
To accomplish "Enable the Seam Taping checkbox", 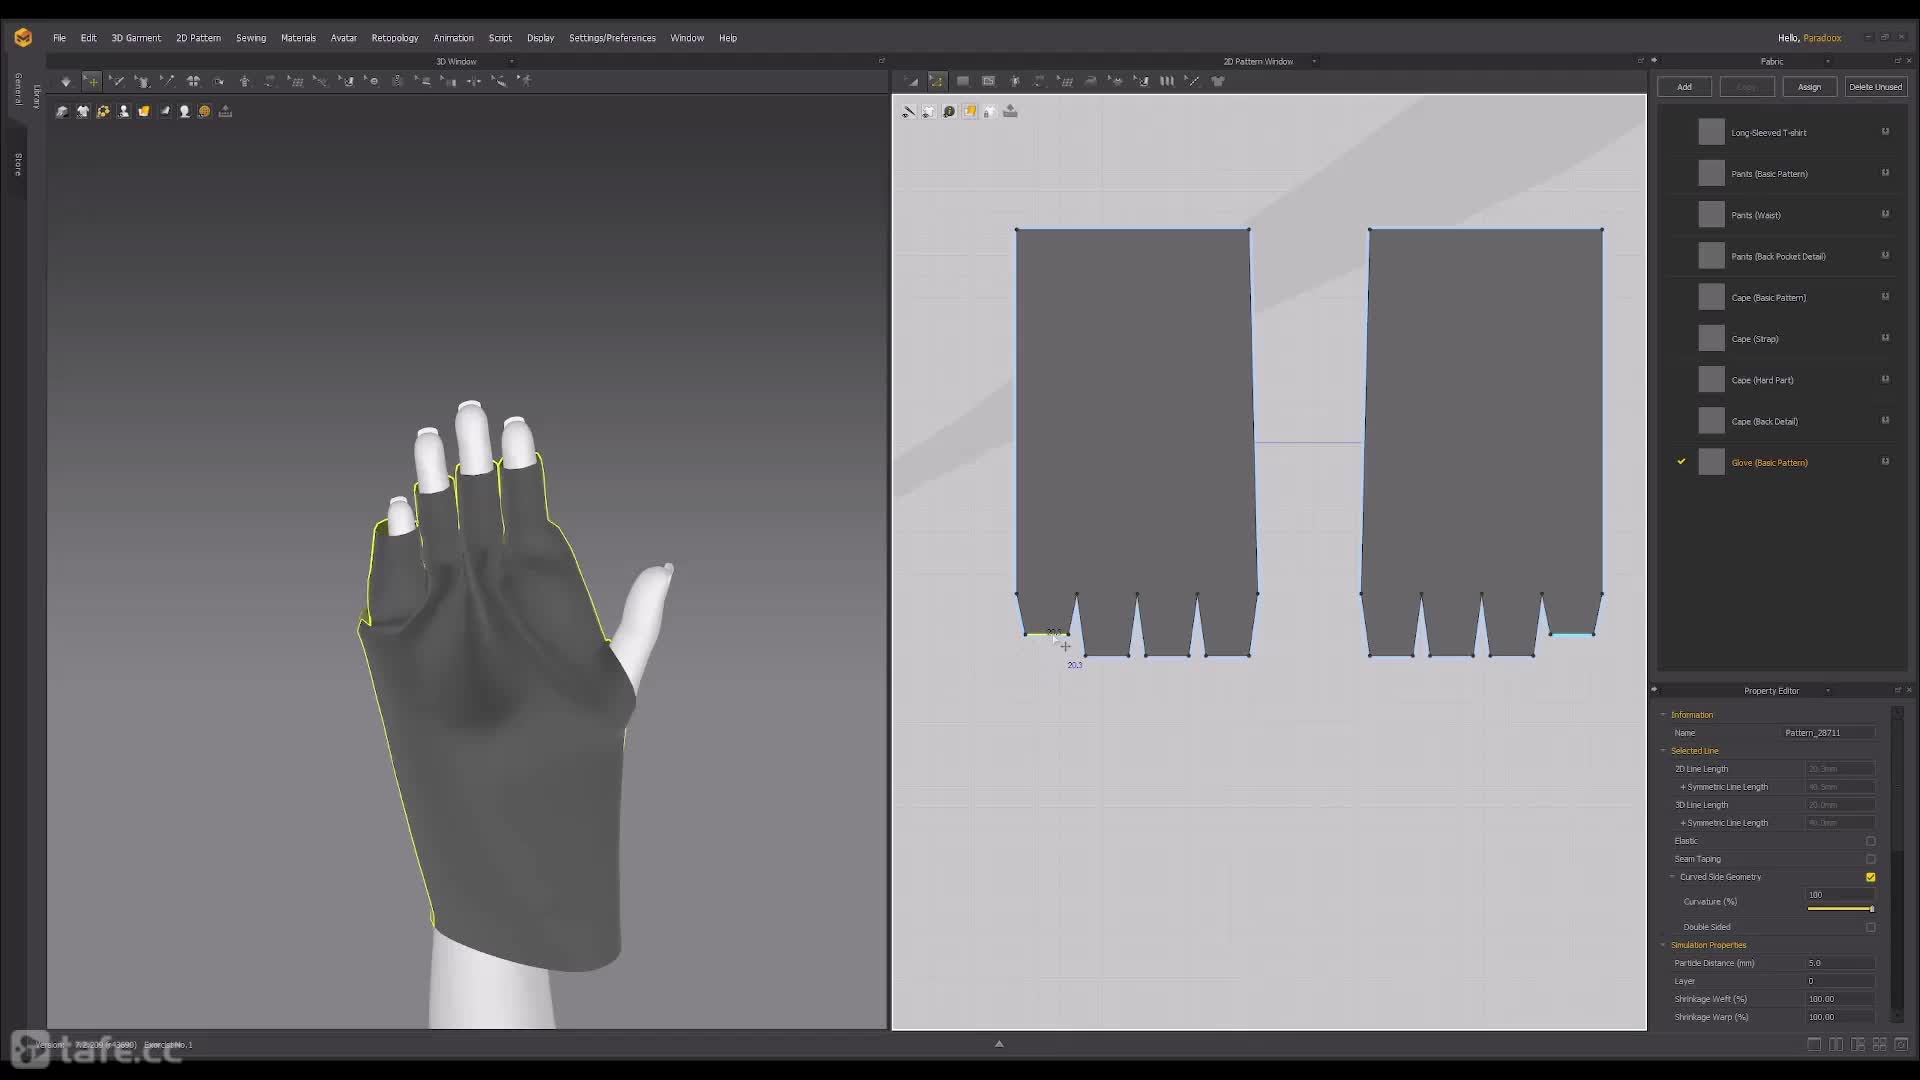I will point(1870,859).
